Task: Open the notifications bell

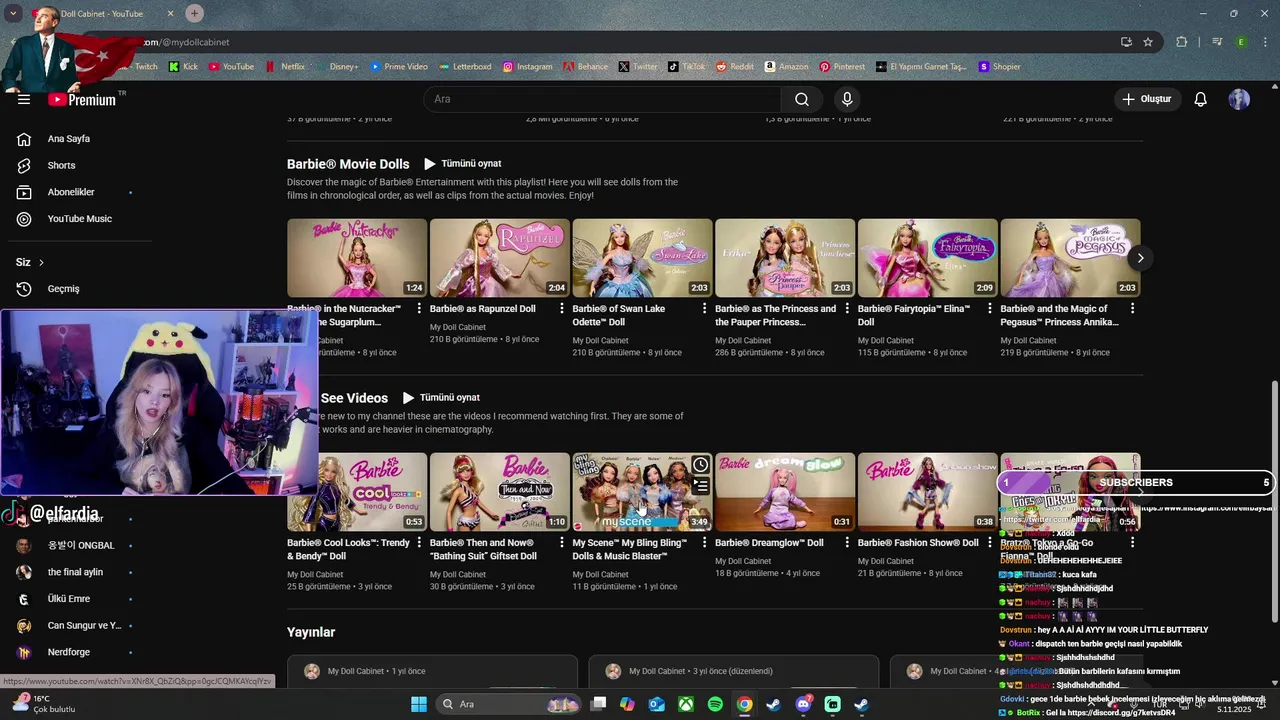Action: (1201, 99)
